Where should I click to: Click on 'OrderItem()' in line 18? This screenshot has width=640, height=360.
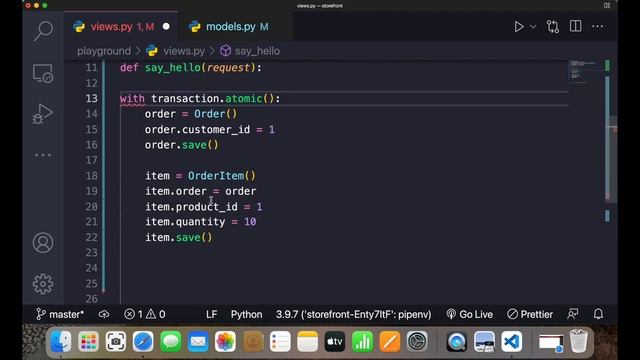pos(222,176)
